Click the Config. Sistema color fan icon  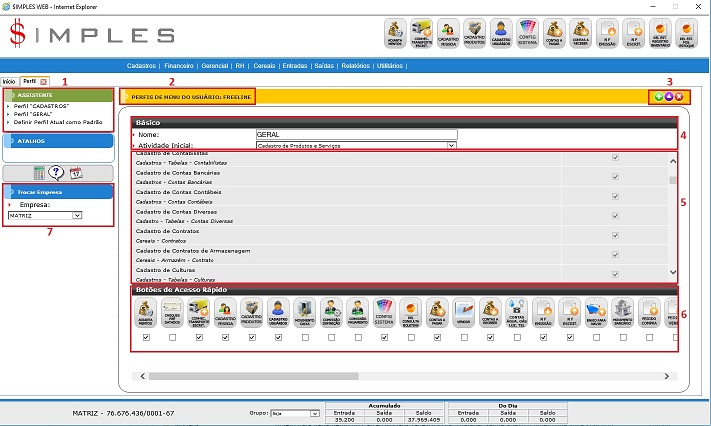[x=528, y=35]
